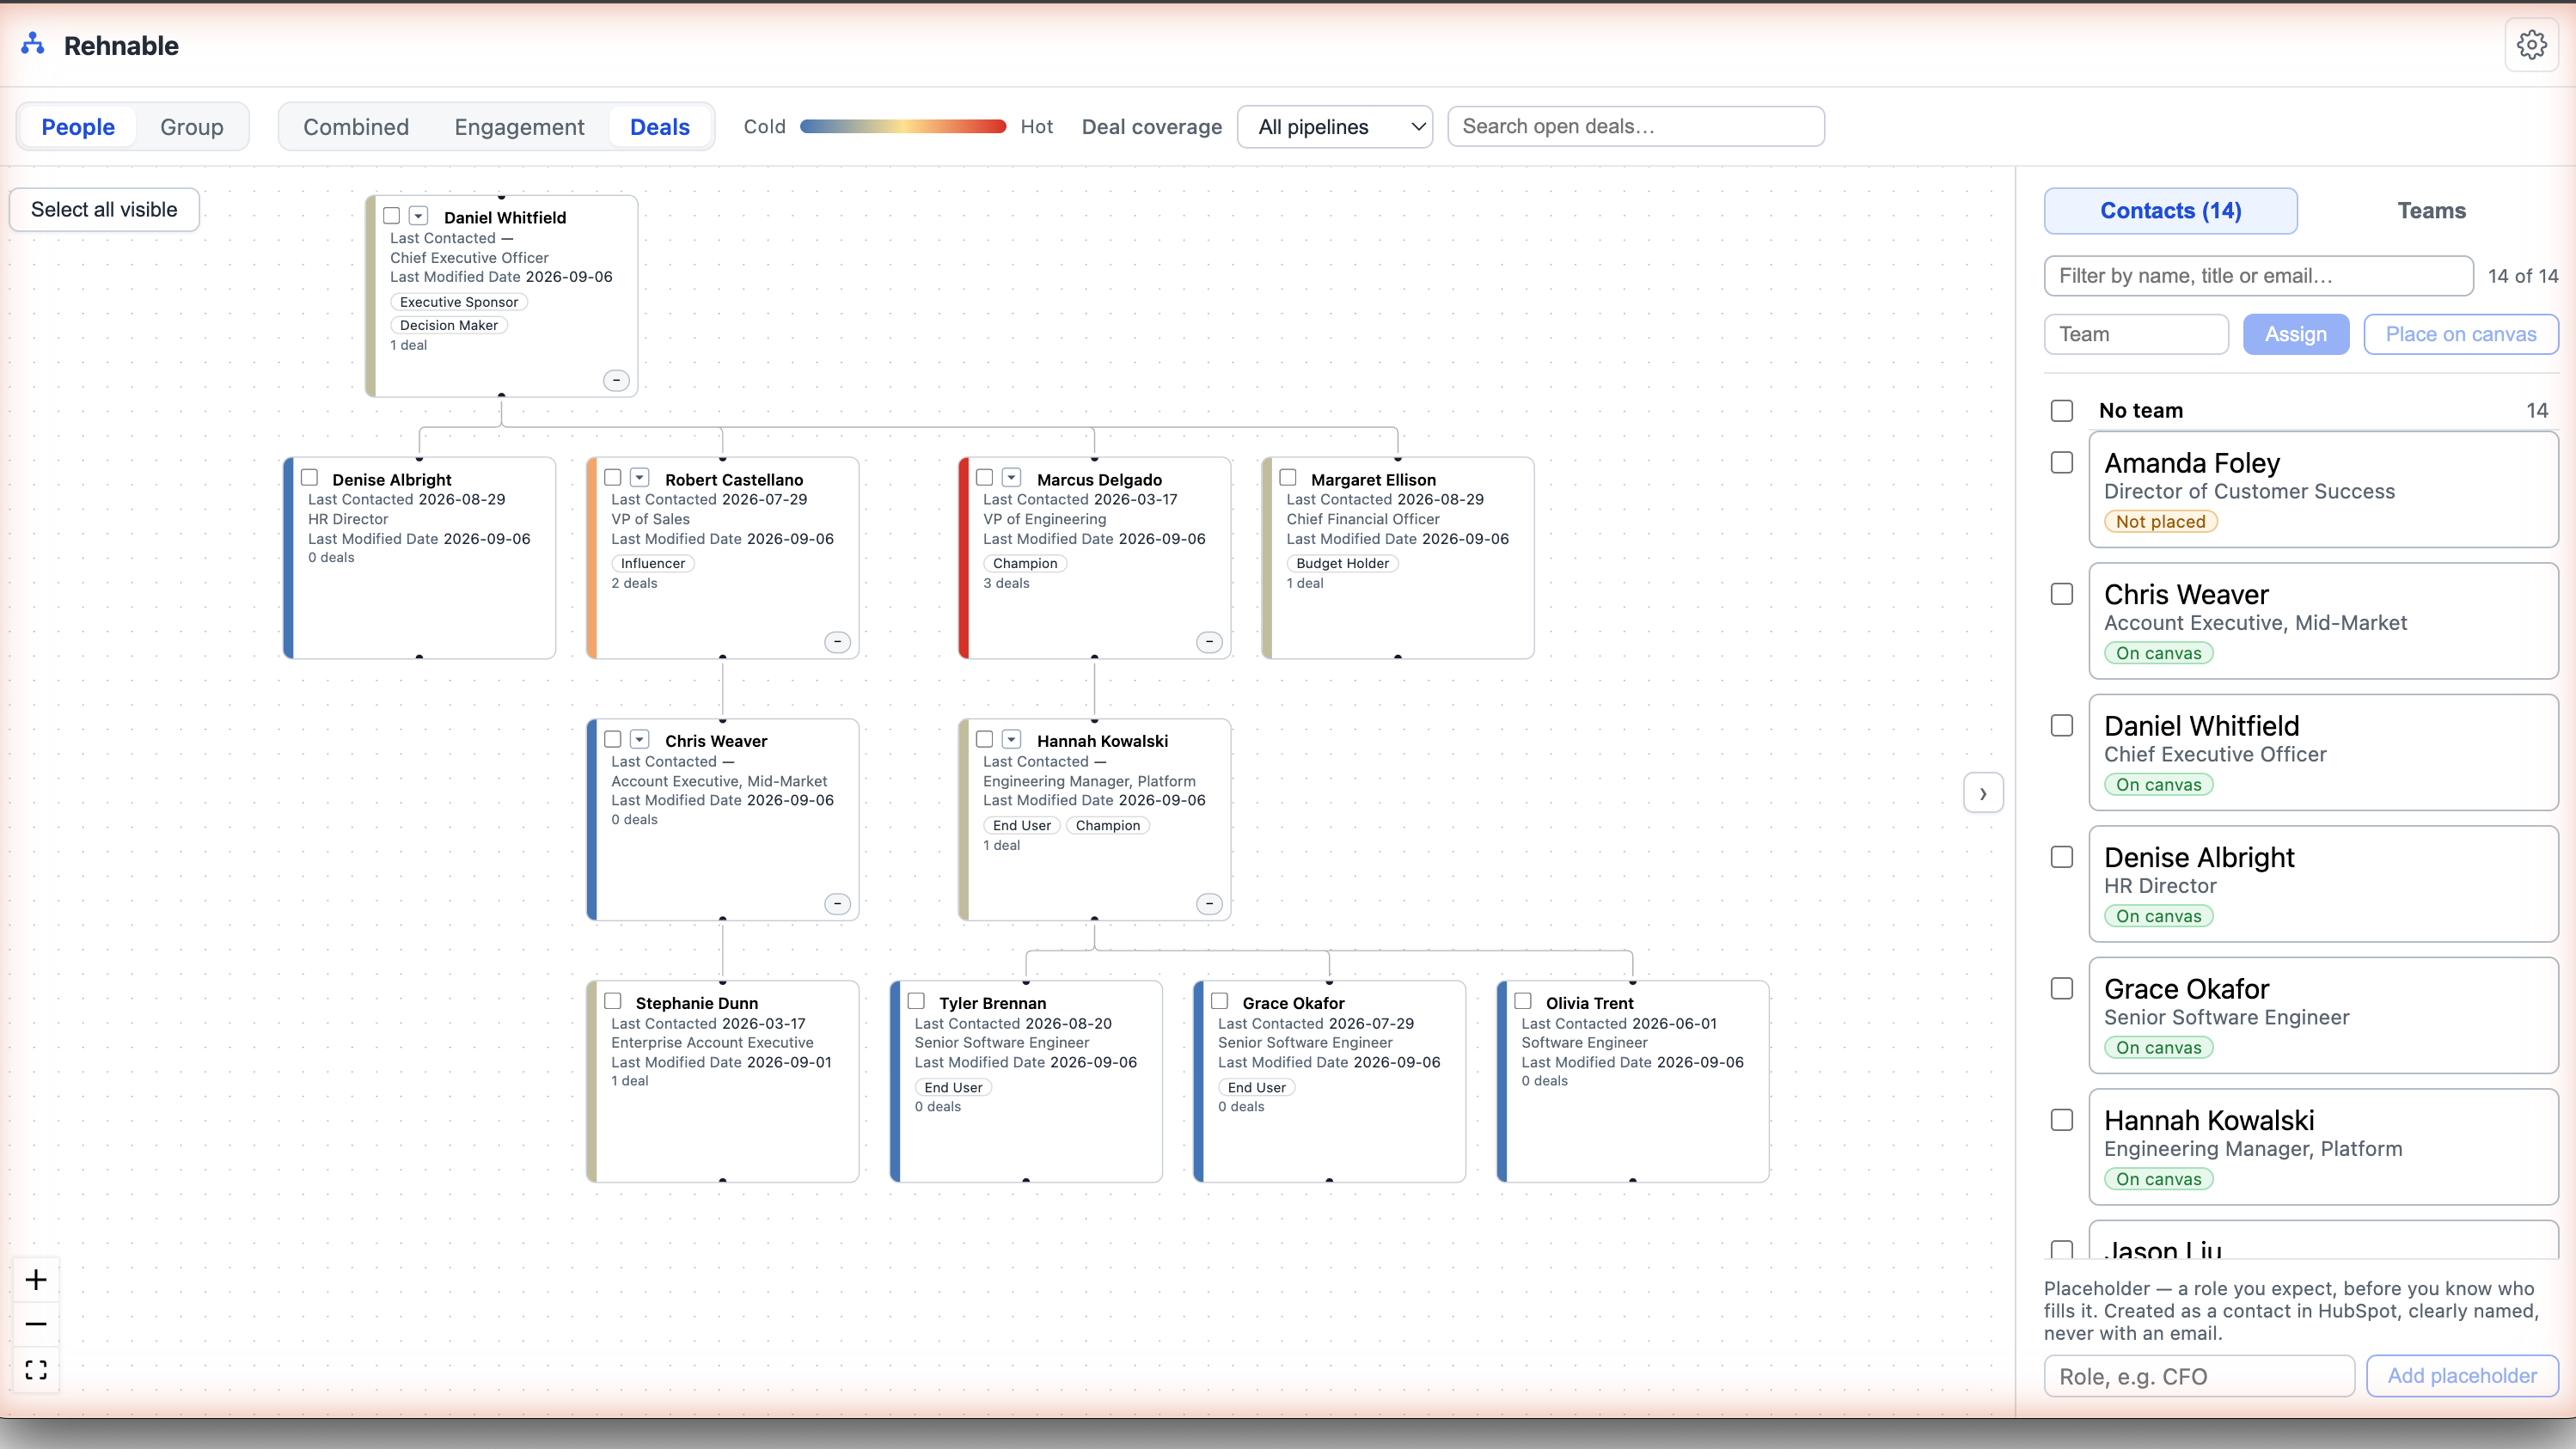Open Daniel Whitfield card dropdown menu

pos(419,216)
